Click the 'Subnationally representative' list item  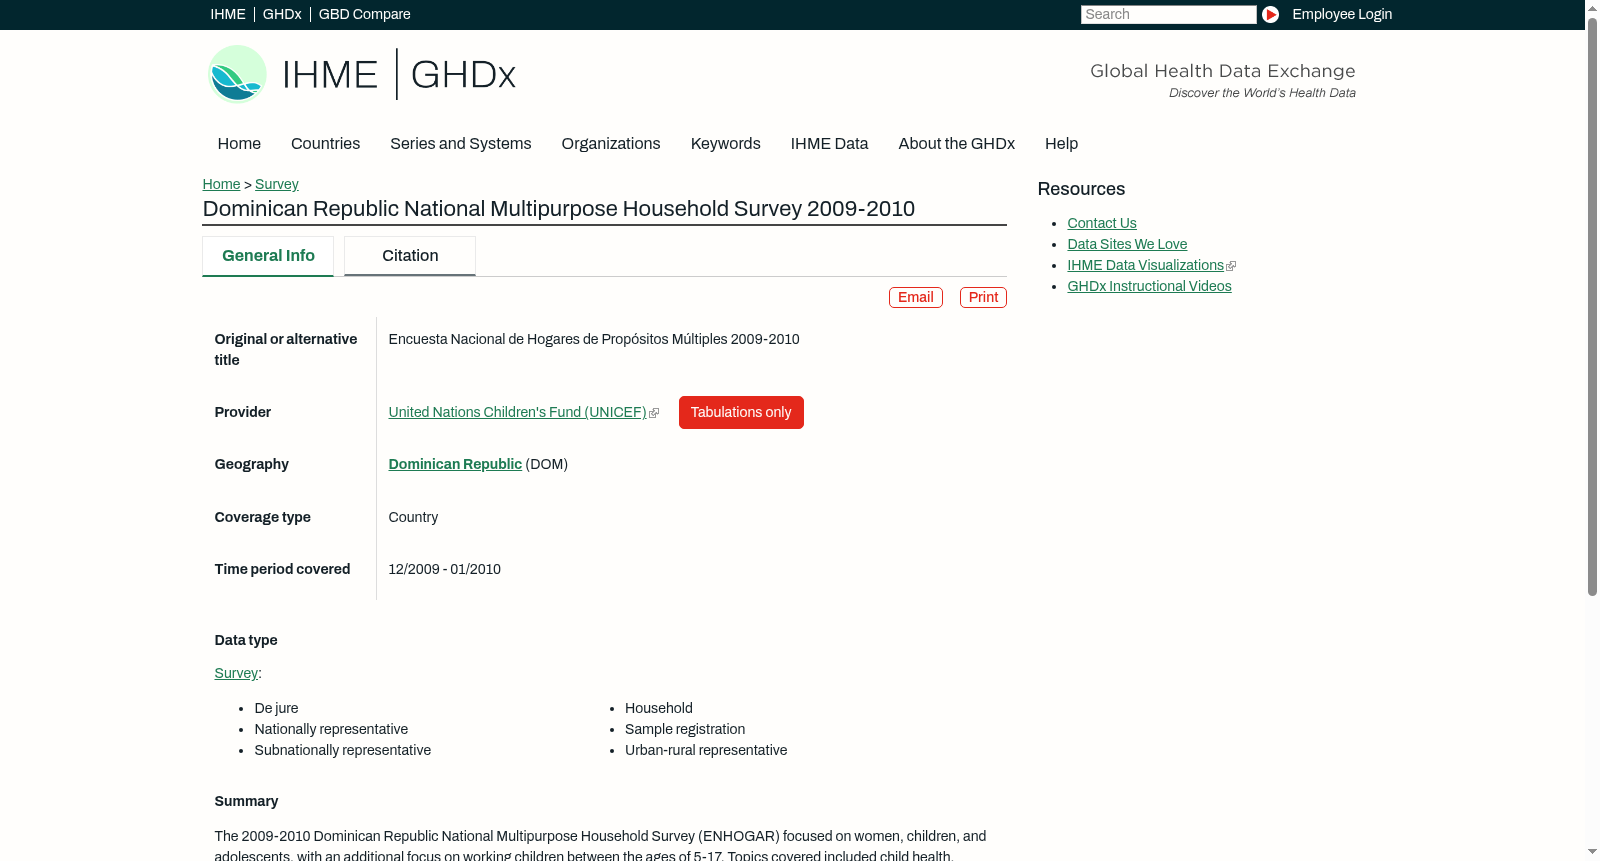click(x=342, y=750)
